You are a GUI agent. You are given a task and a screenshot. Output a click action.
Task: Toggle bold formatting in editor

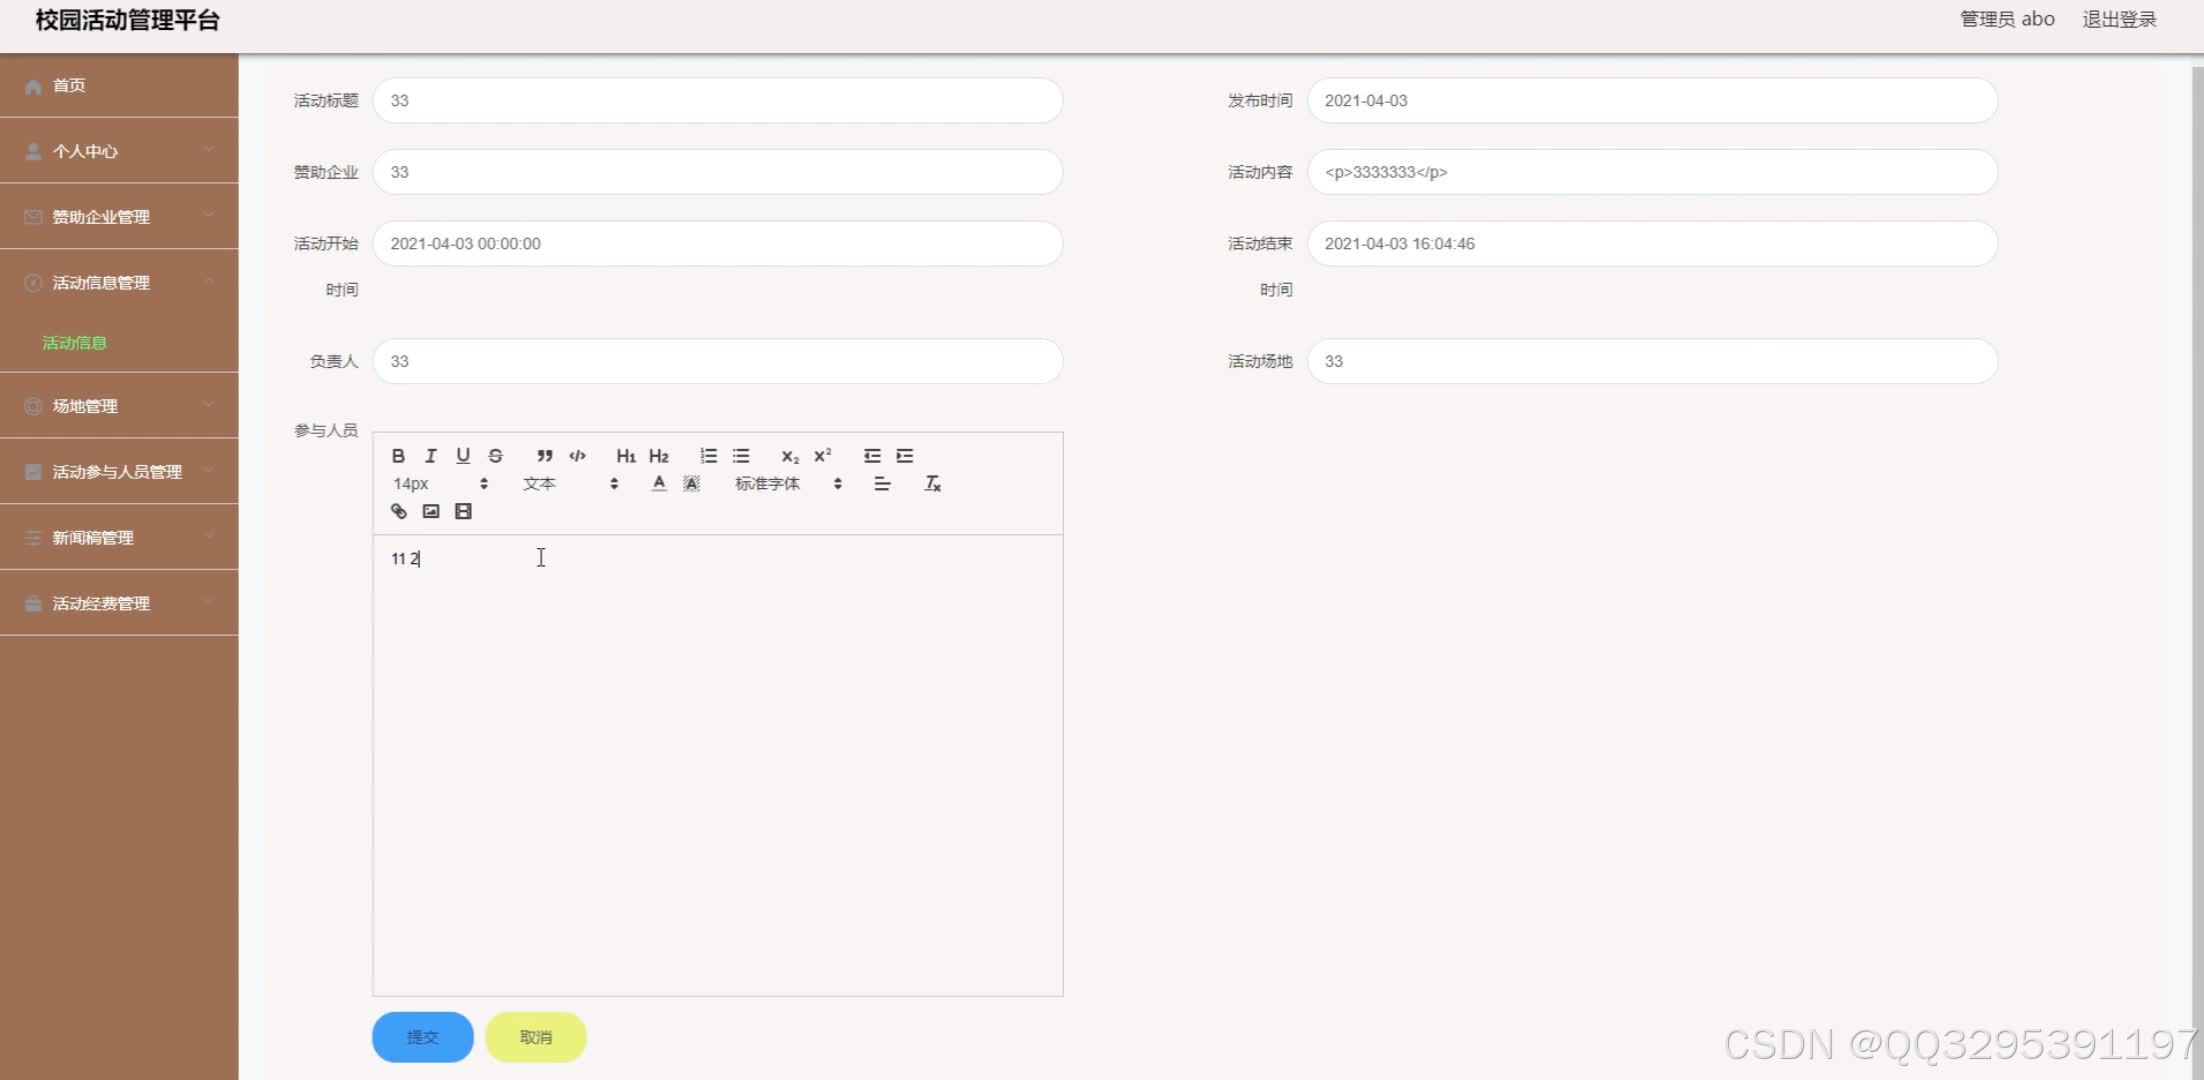point(398,456)
